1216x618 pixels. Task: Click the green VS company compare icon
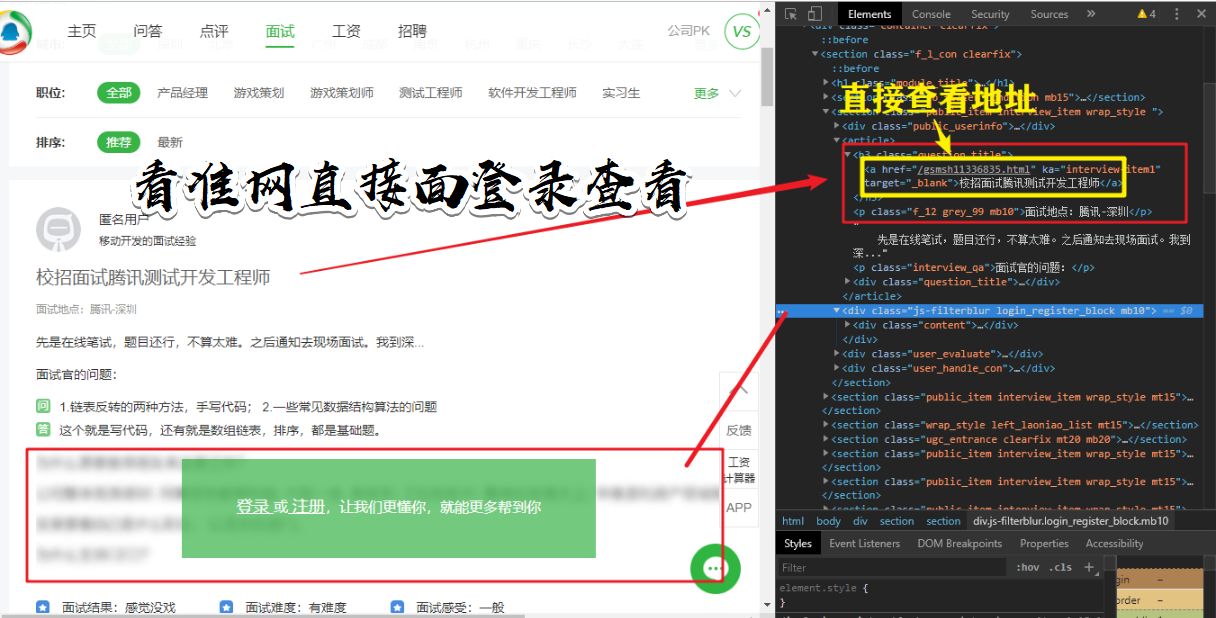[742, 32]
